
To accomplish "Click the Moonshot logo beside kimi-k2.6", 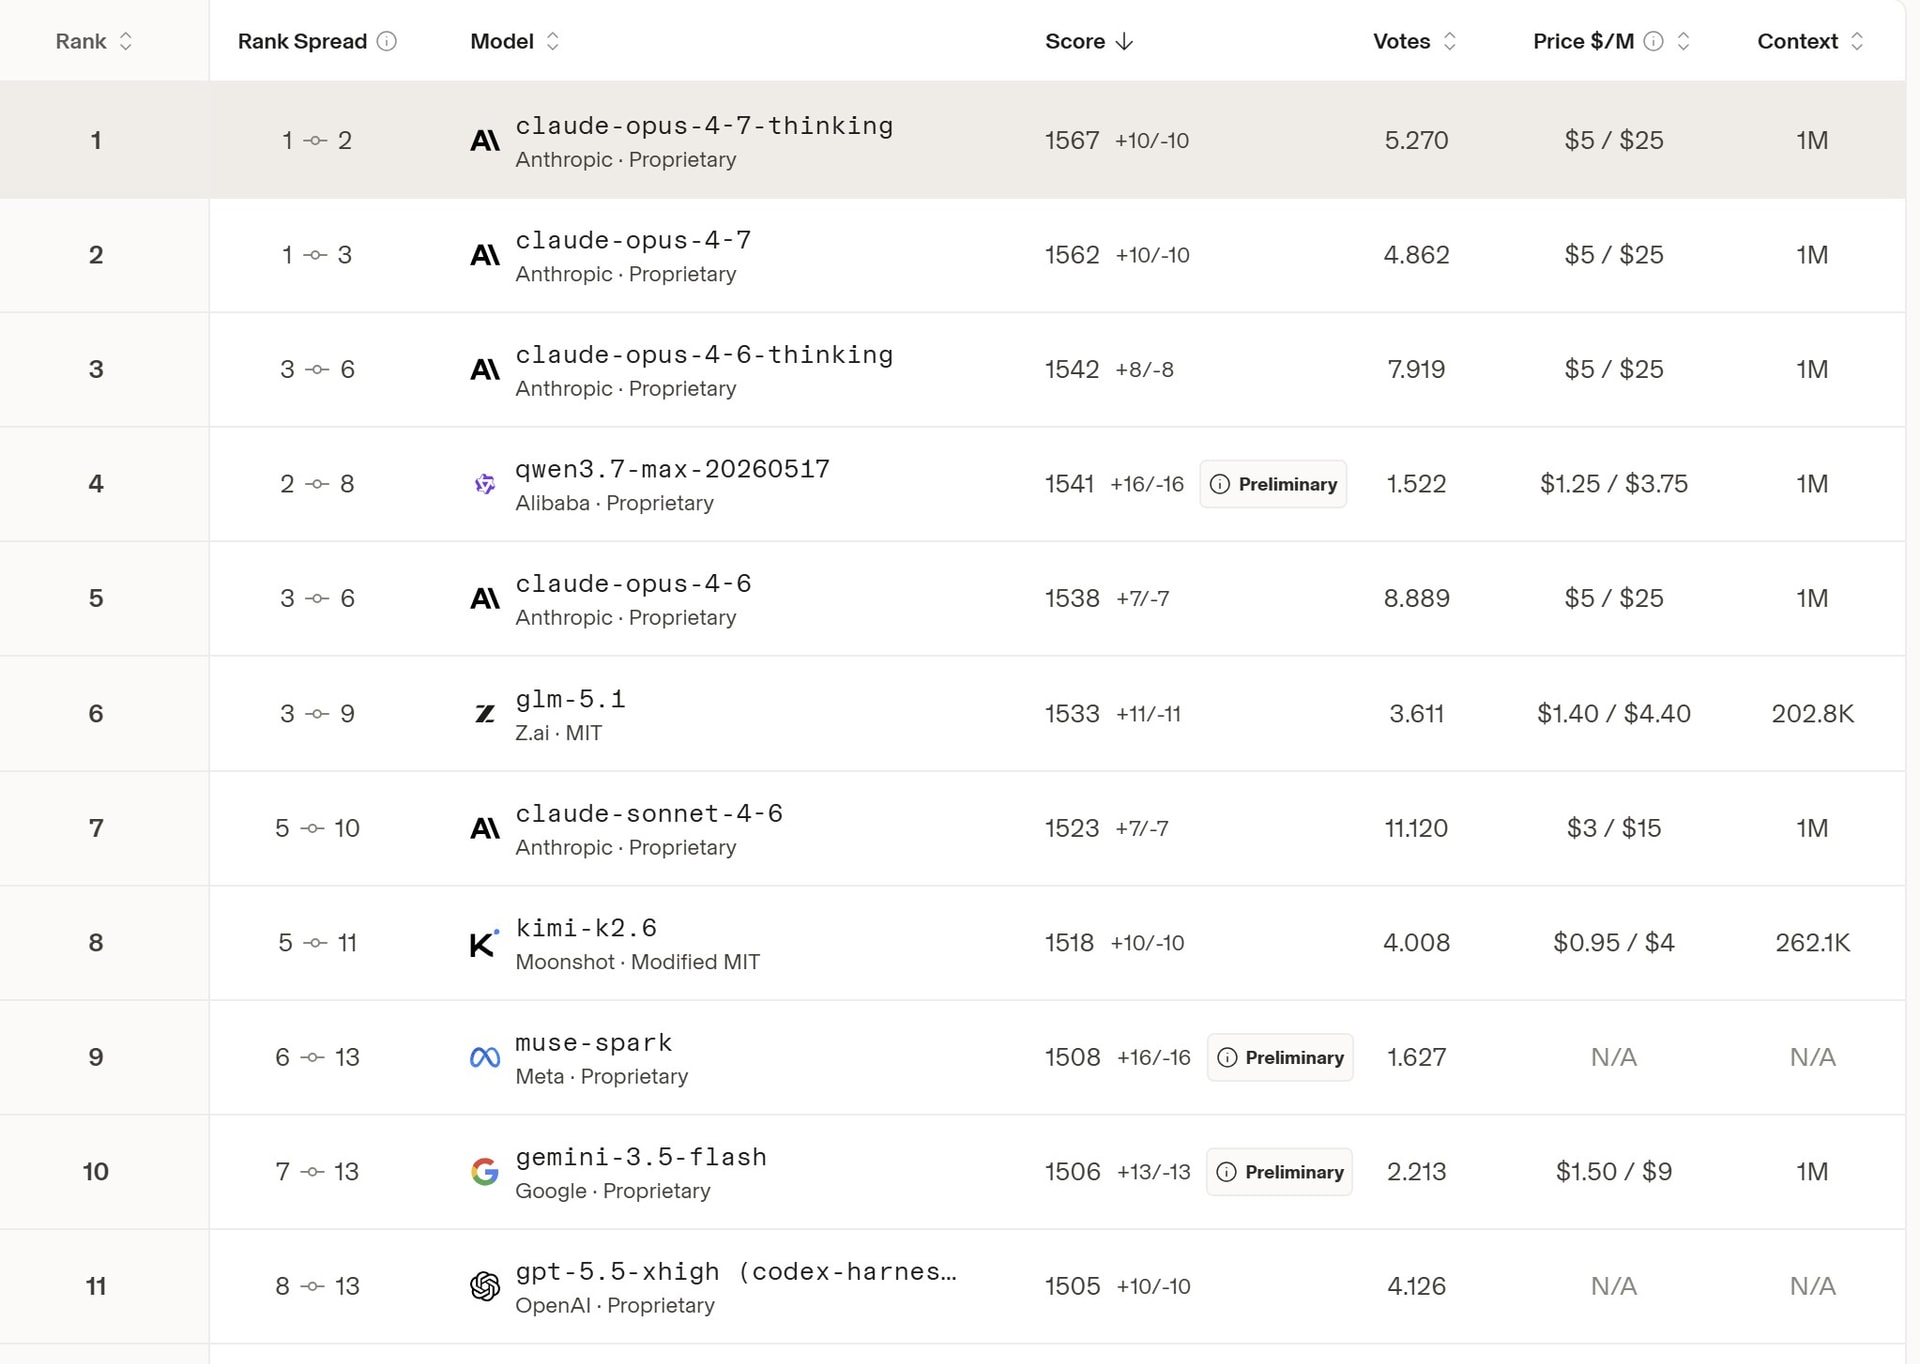I will (x=484, y=943).
